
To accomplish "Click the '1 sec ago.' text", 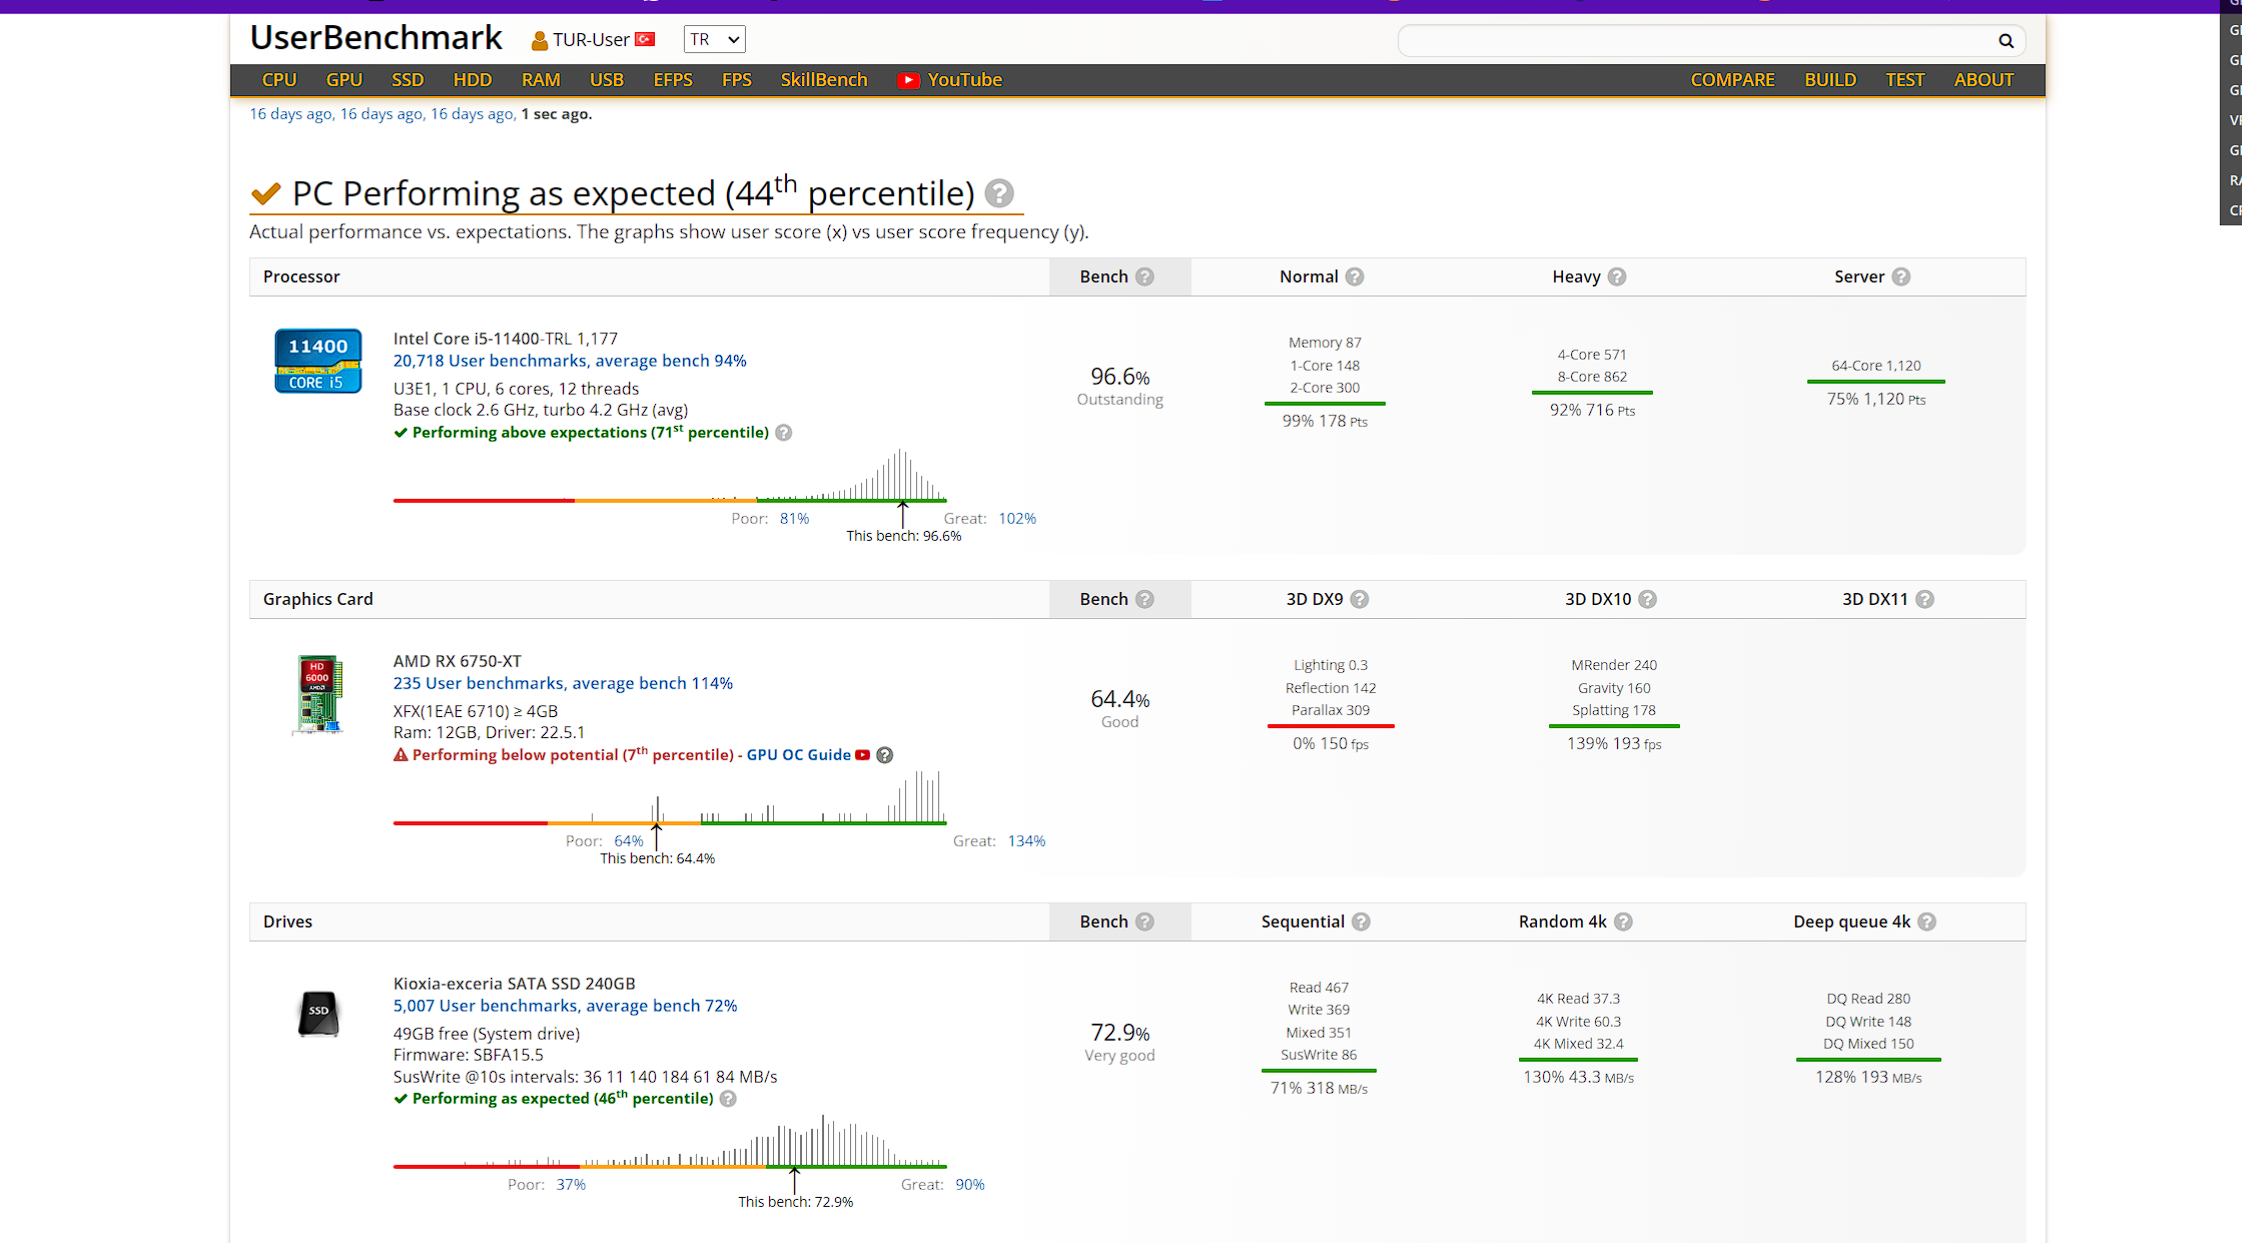I will [556, 114].
